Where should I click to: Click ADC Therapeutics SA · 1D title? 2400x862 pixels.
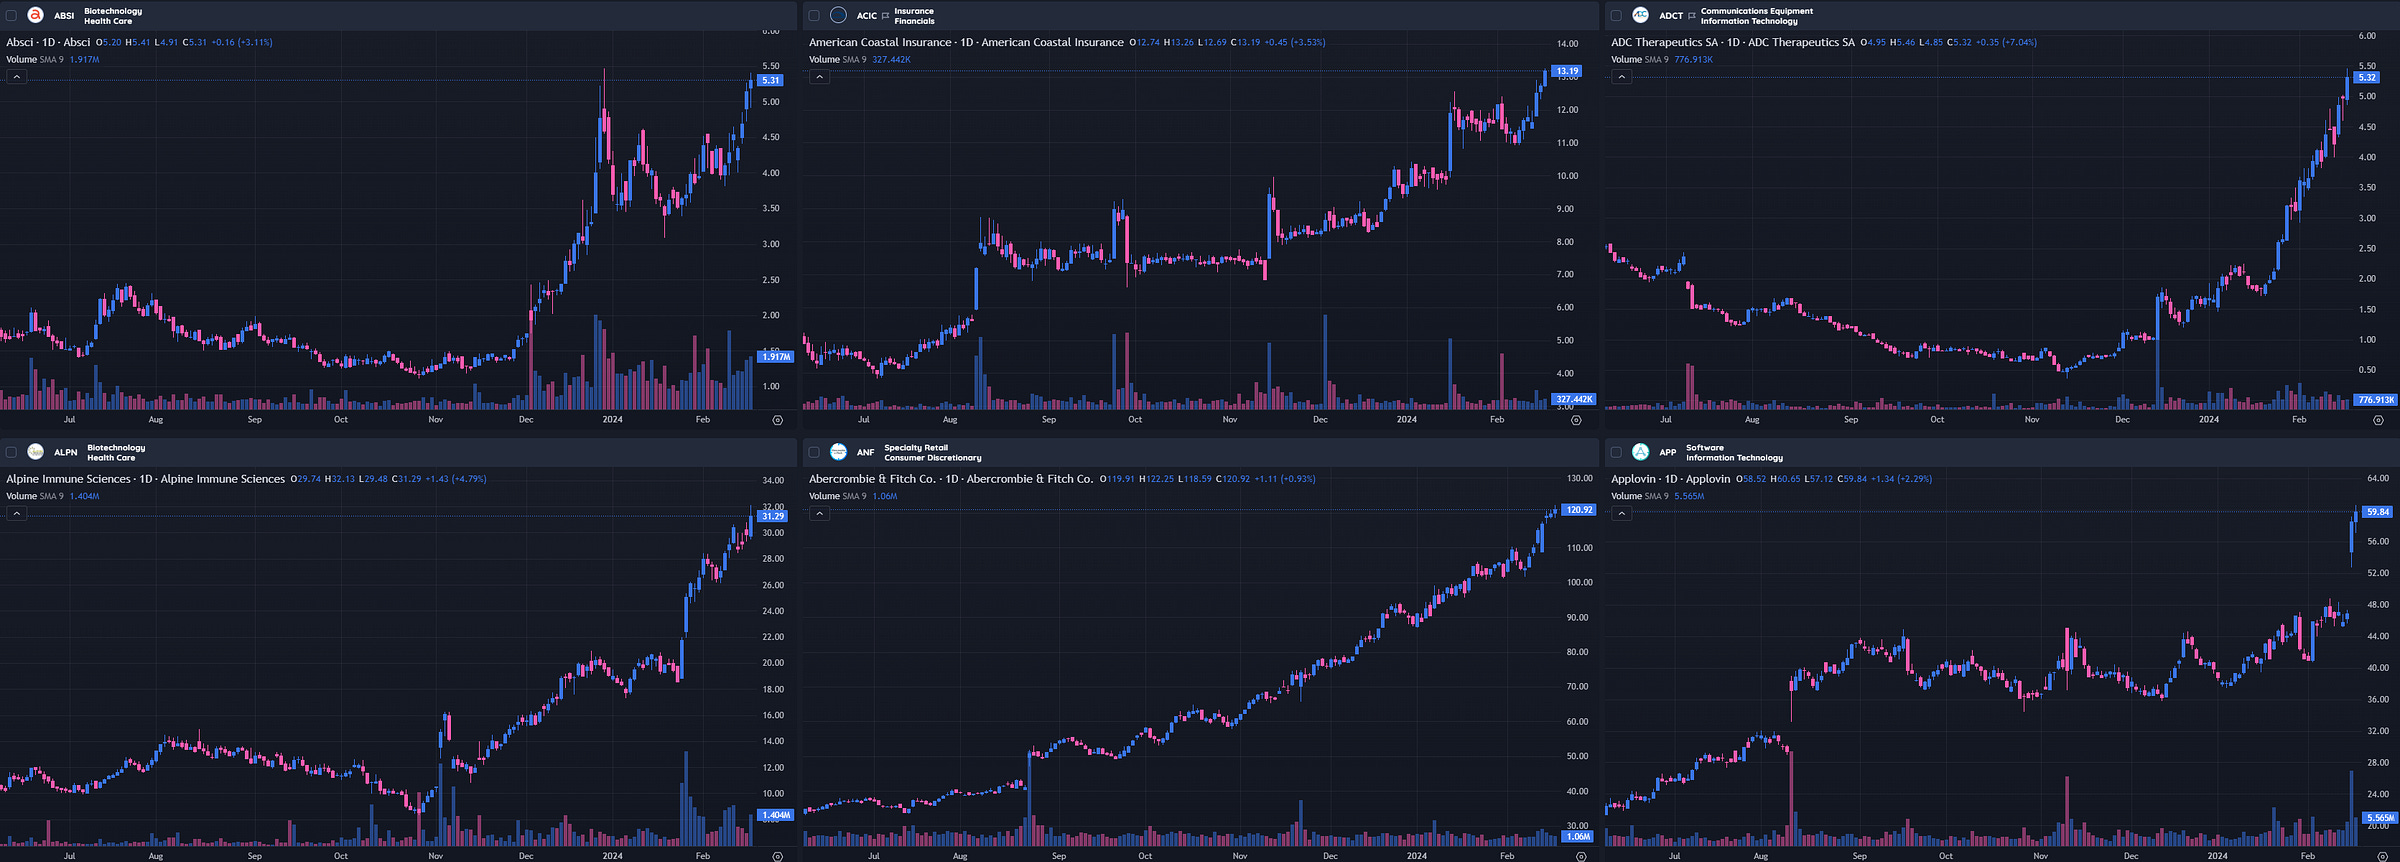(x=1732, y=42)
